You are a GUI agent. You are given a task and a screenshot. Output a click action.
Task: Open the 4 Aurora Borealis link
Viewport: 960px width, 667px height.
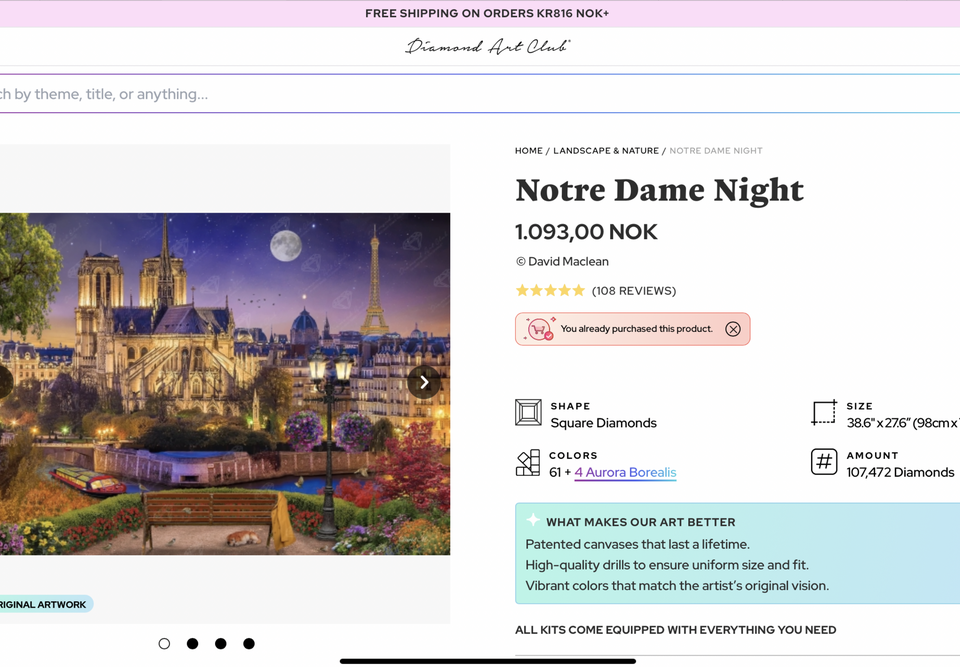coord(625,472)
